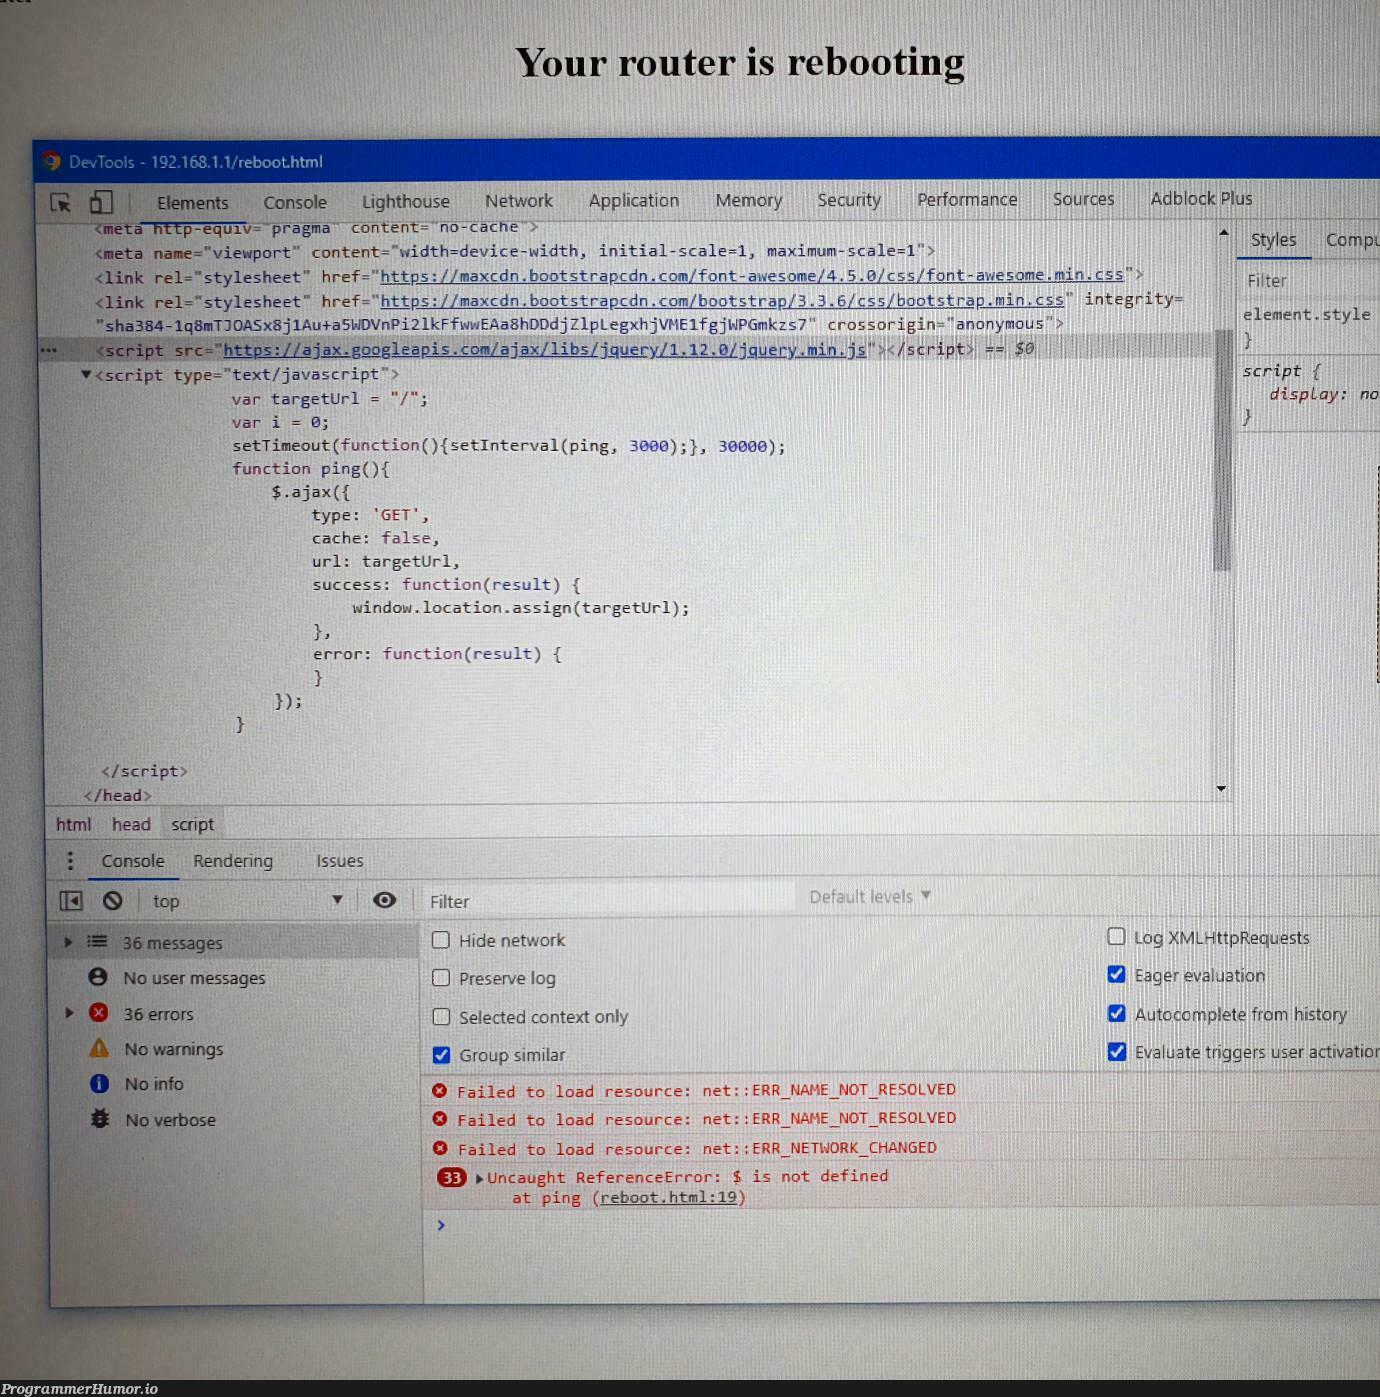1380x1397 pixels.
Task: Click the console Filter input
Action: click(610, 901)
